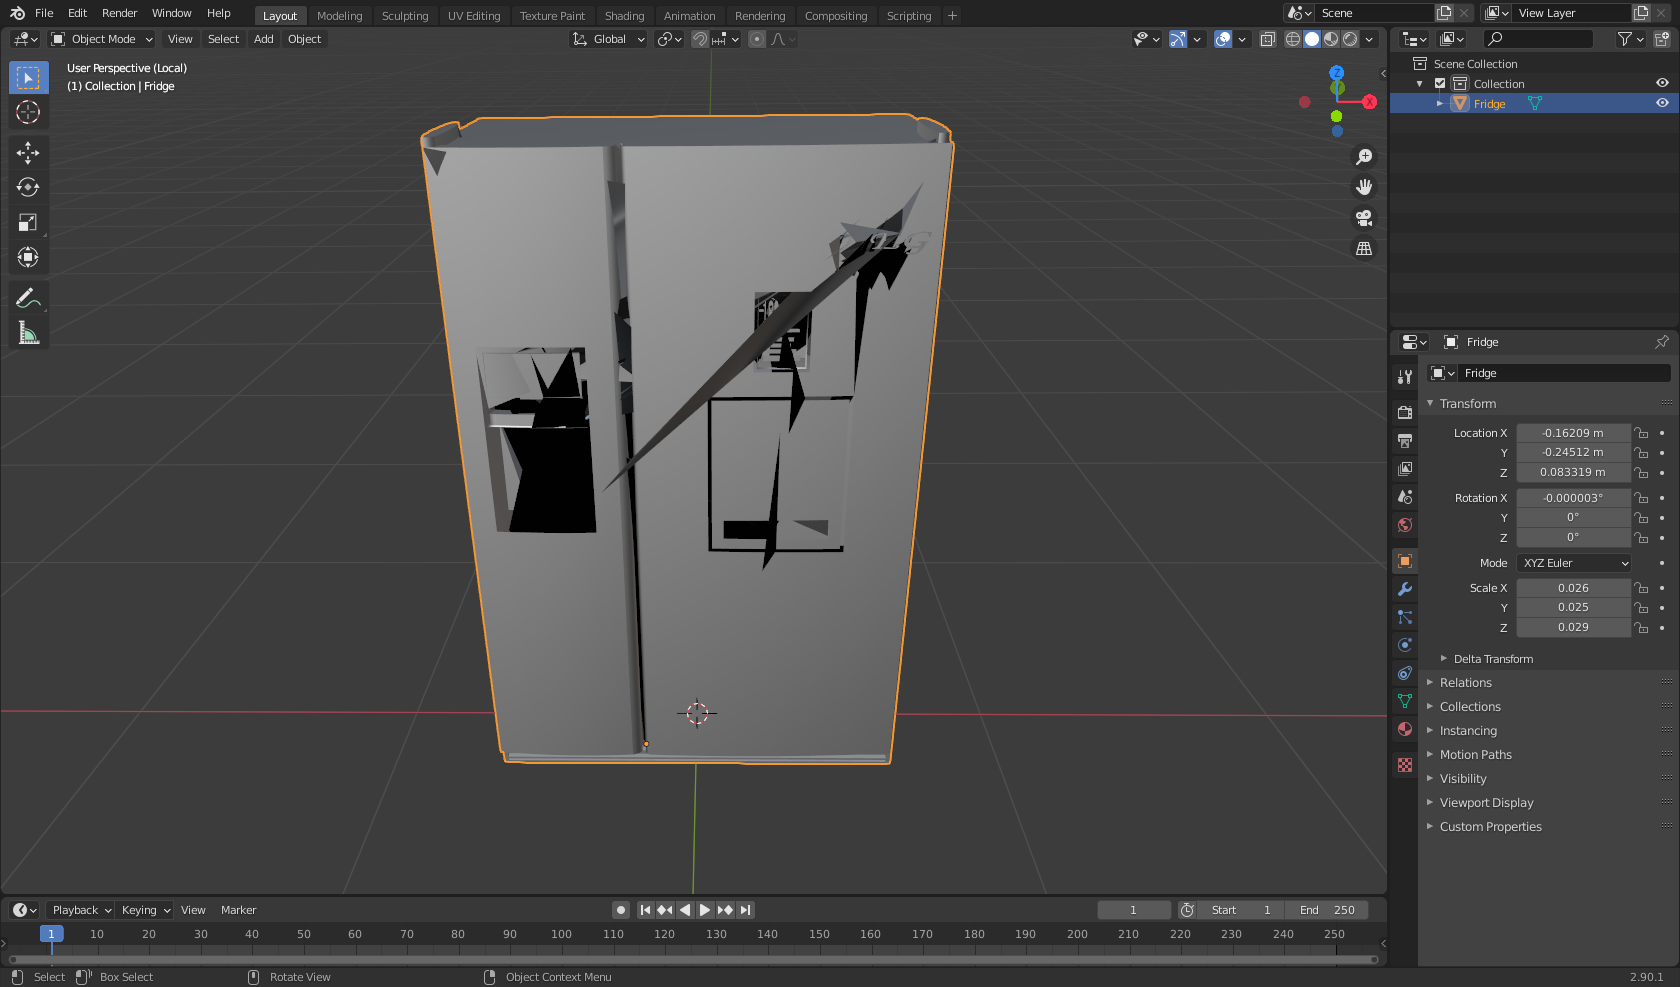1680x987 pixels.
Task: Switch to perspective/orthographic grid view
Action: [1363, 249]
